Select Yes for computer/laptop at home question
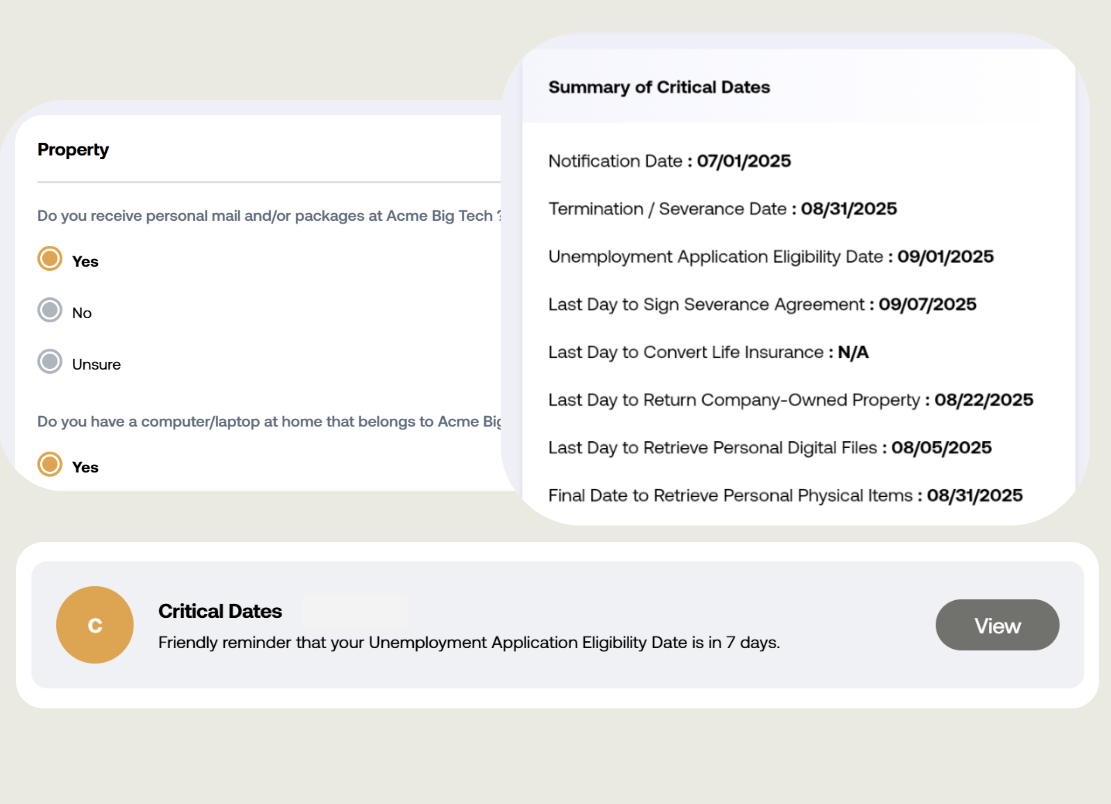Screen dimensions: 1111x804 (50, 465)
